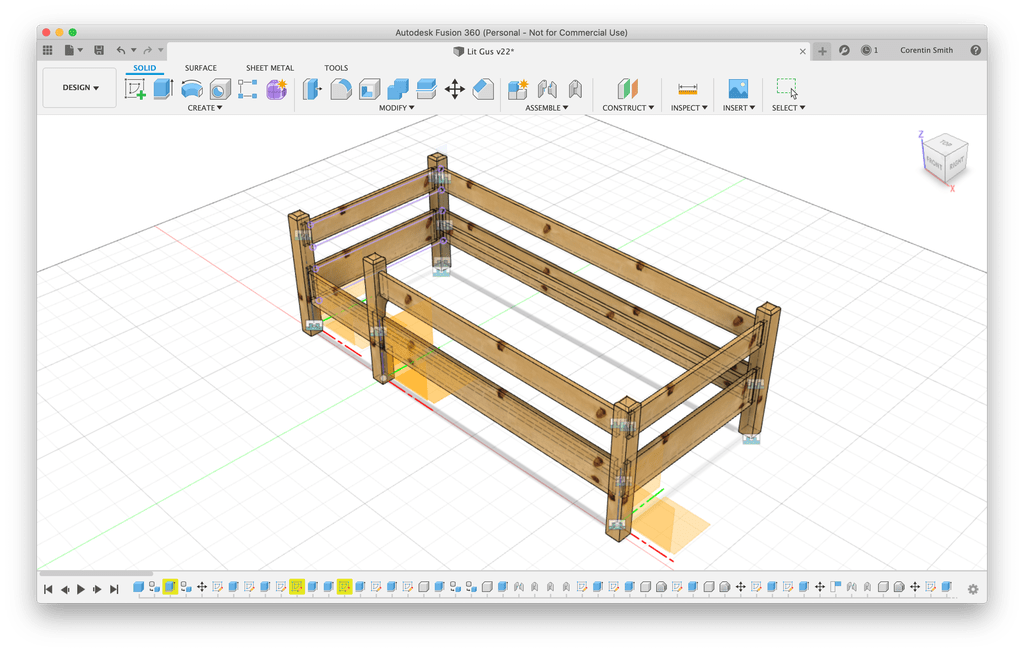Image resolution: width=1024 pixels, height=652 pixels.
Task: Open the Help menu
Action: point(976,50)
